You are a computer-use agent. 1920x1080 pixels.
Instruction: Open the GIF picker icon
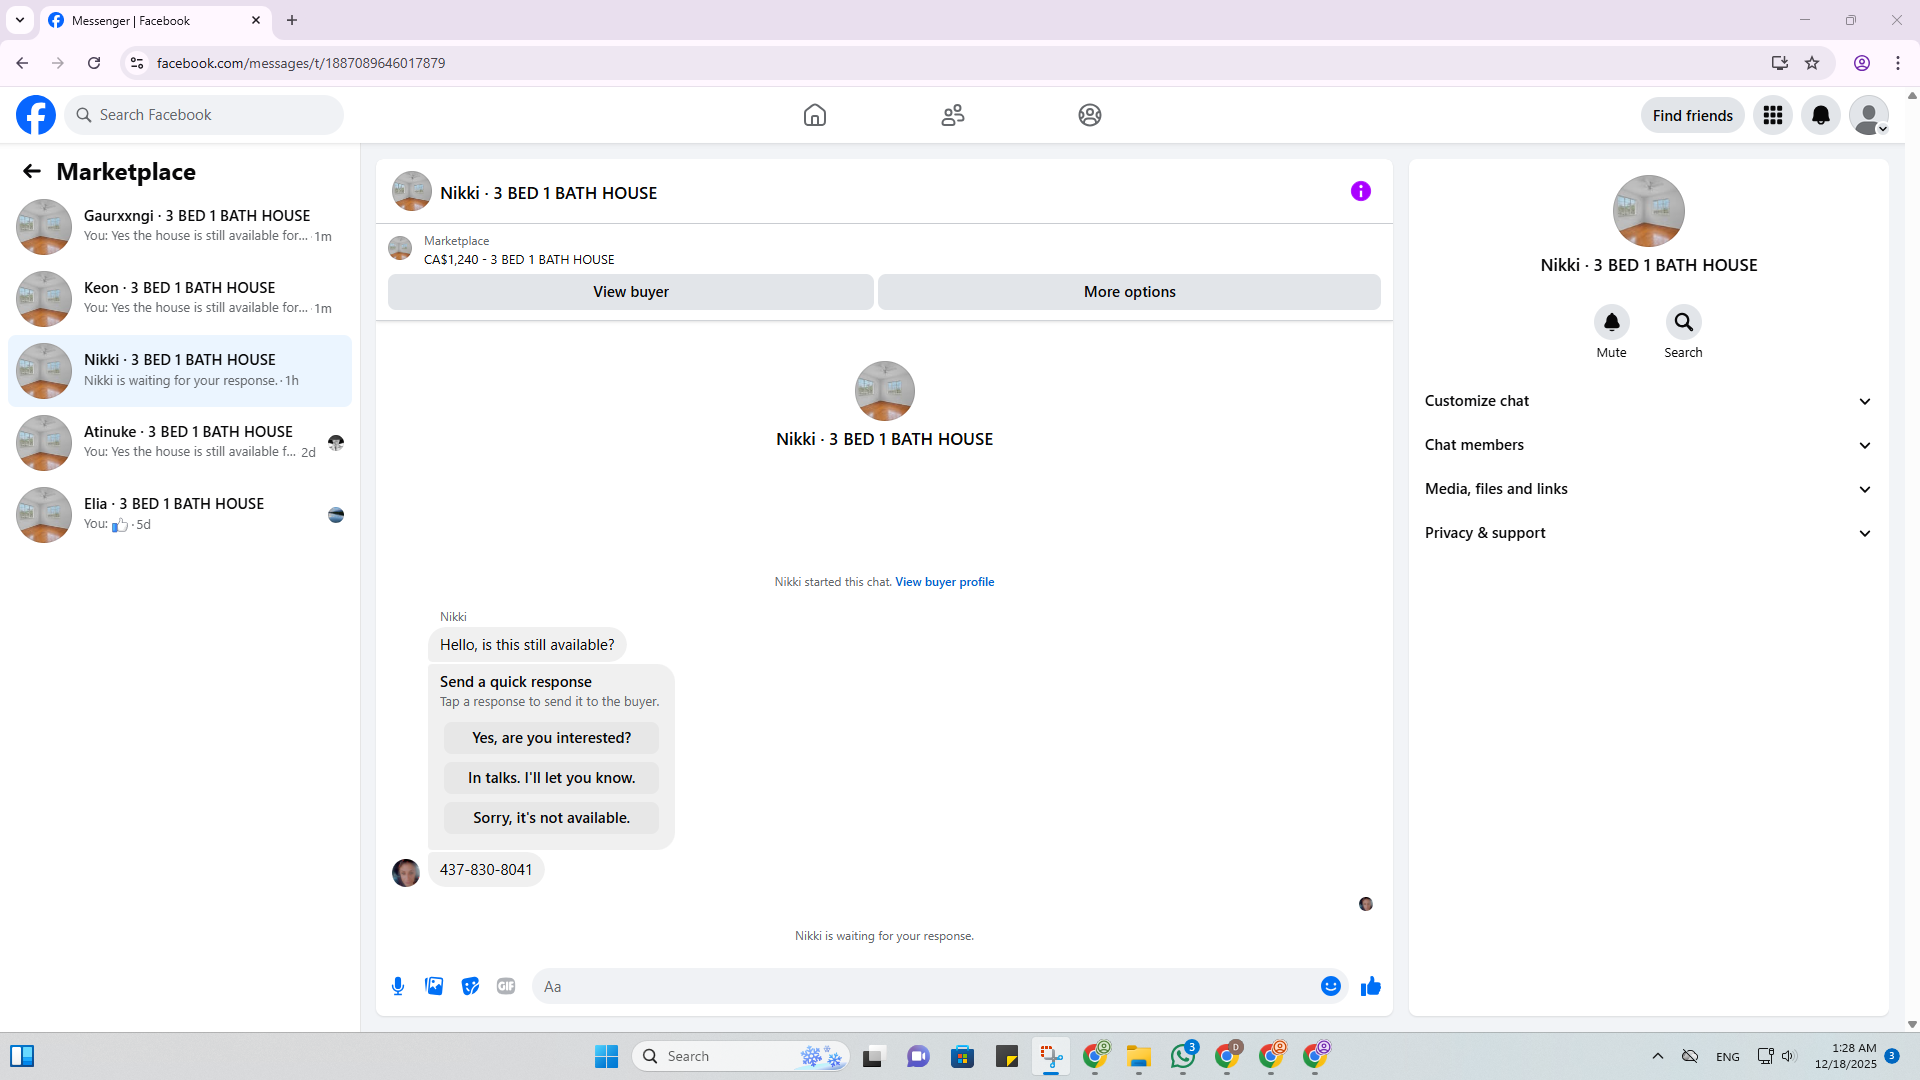pos(506,986)
